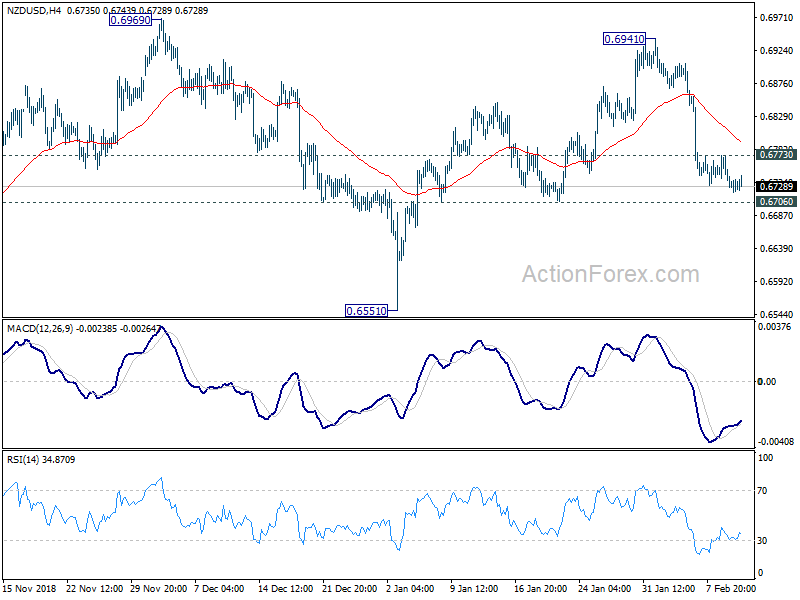Click the MACD 0.00376 scale value
Image resolution: width=800 pixels, height=600 pixels.
pos(774,327)
